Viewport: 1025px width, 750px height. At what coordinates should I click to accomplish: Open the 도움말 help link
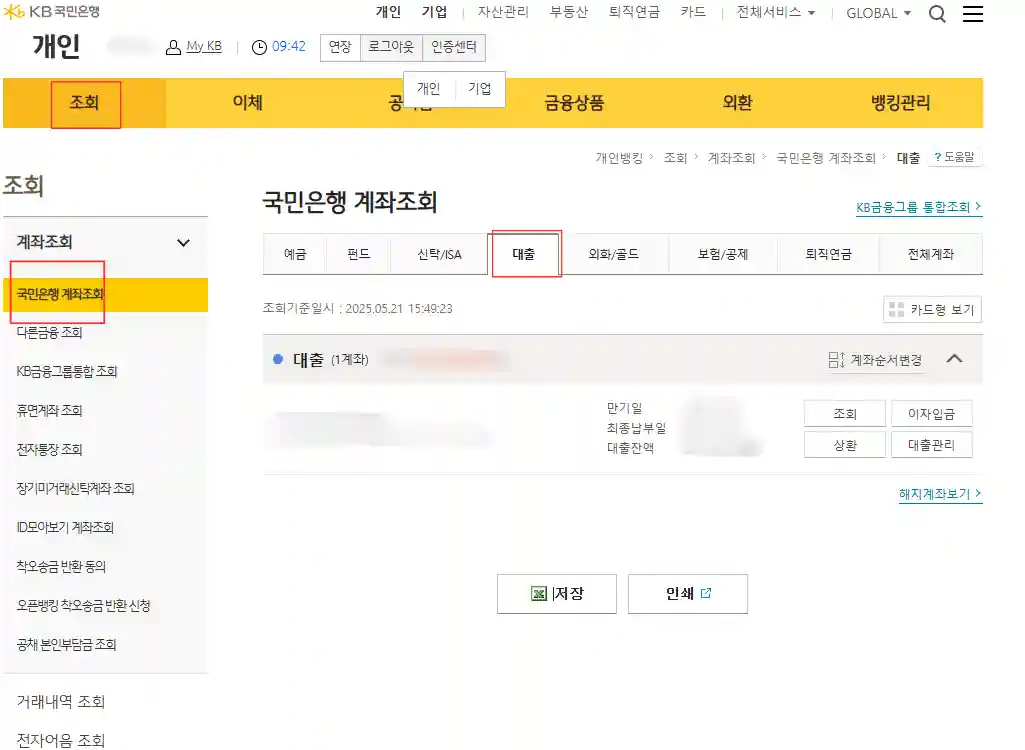(x=954, y=157)
